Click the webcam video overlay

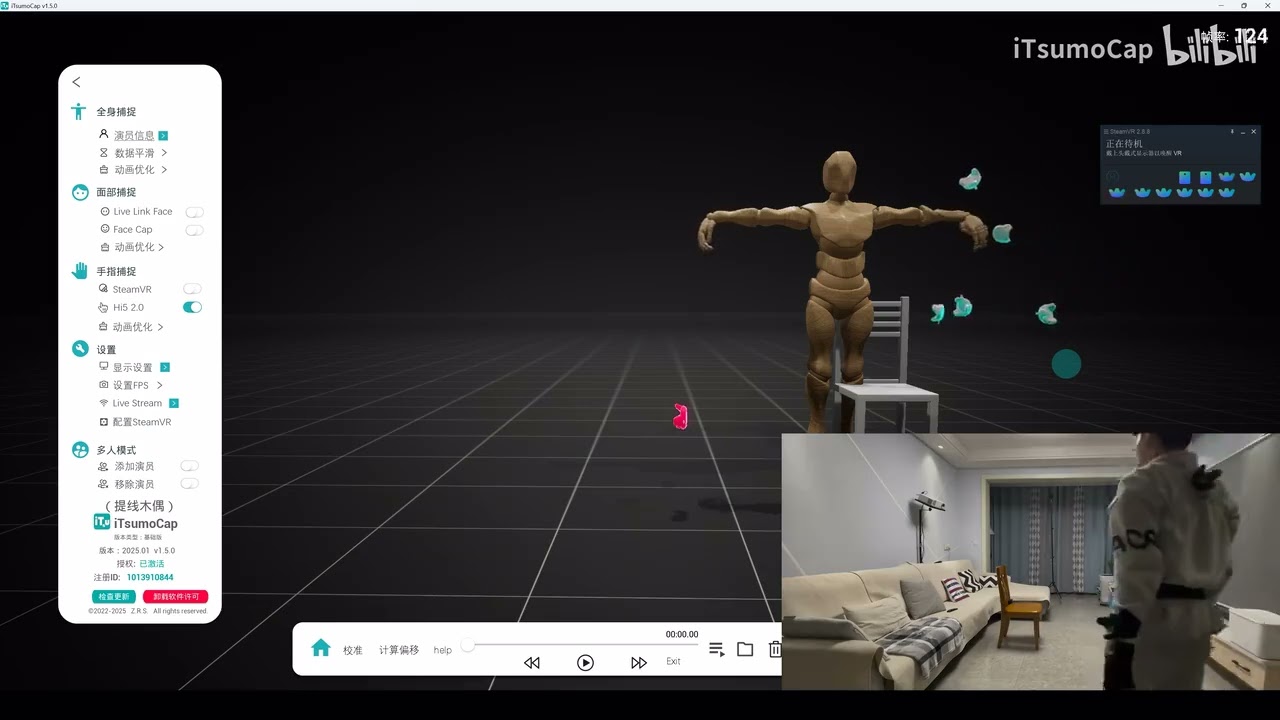click(x=1030, y=561)
